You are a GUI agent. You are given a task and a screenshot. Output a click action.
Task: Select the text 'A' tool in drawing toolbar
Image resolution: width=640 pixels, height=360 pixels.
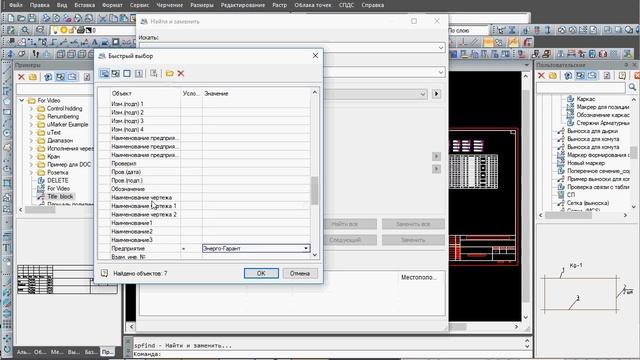click(x=95, y=42)
